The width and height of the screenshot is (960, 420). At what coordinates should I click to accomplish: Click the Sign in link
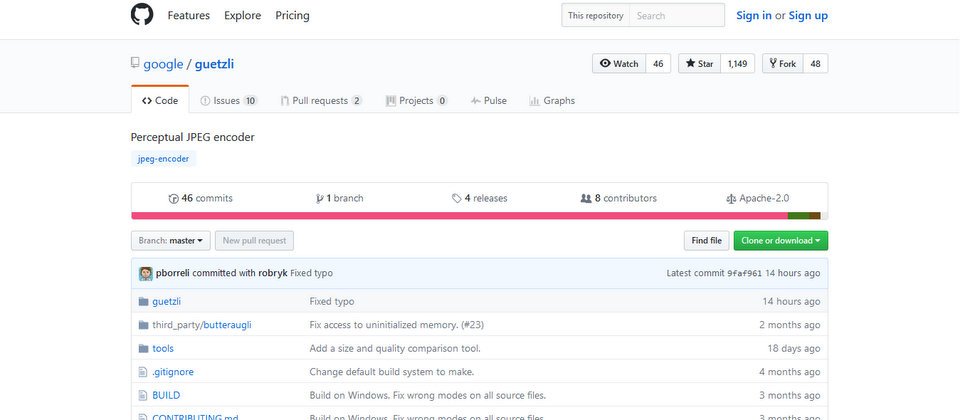click(x=754, y=16)
